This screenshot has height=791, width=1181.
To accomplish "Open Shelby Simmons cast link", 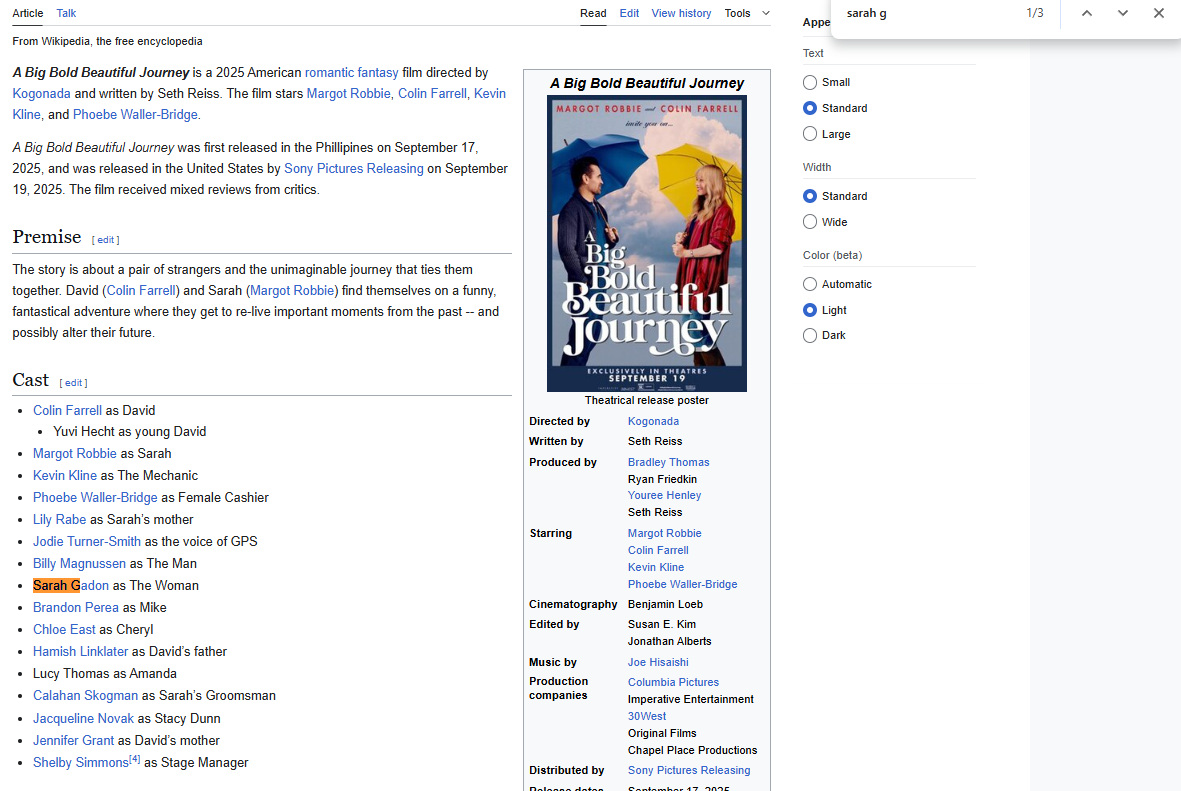I will click(81, 762).
